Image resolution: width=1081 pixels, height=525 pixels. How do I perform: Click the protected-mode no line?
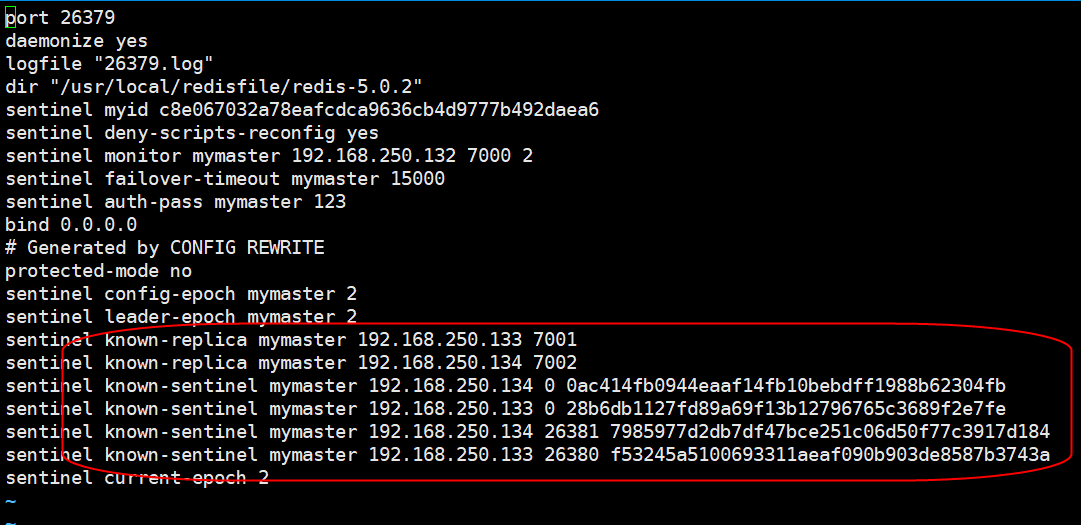click(x=98, y=271)
